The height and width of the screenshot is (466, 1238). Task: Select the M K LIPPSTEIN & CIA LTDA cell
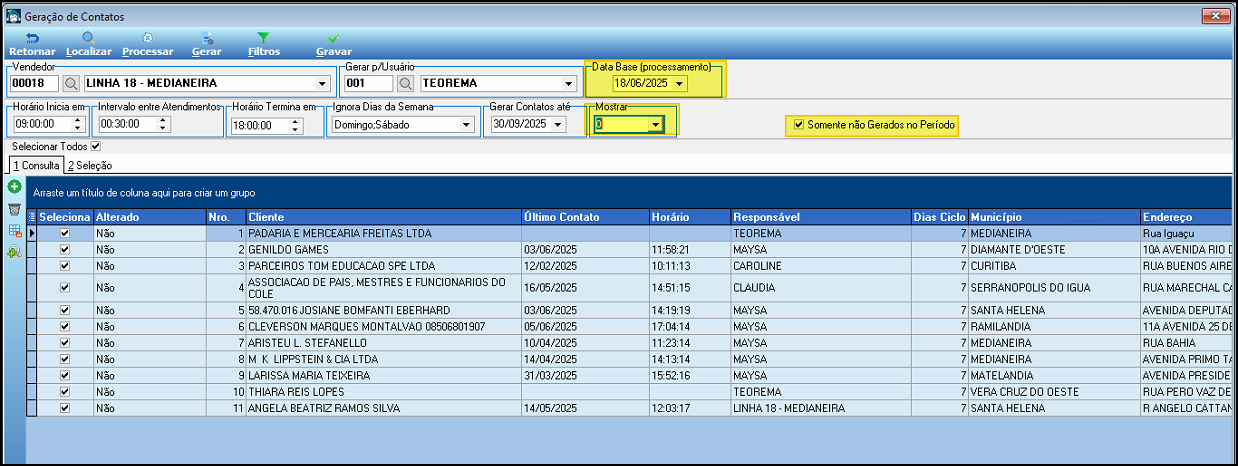click(x=383, y=359)
